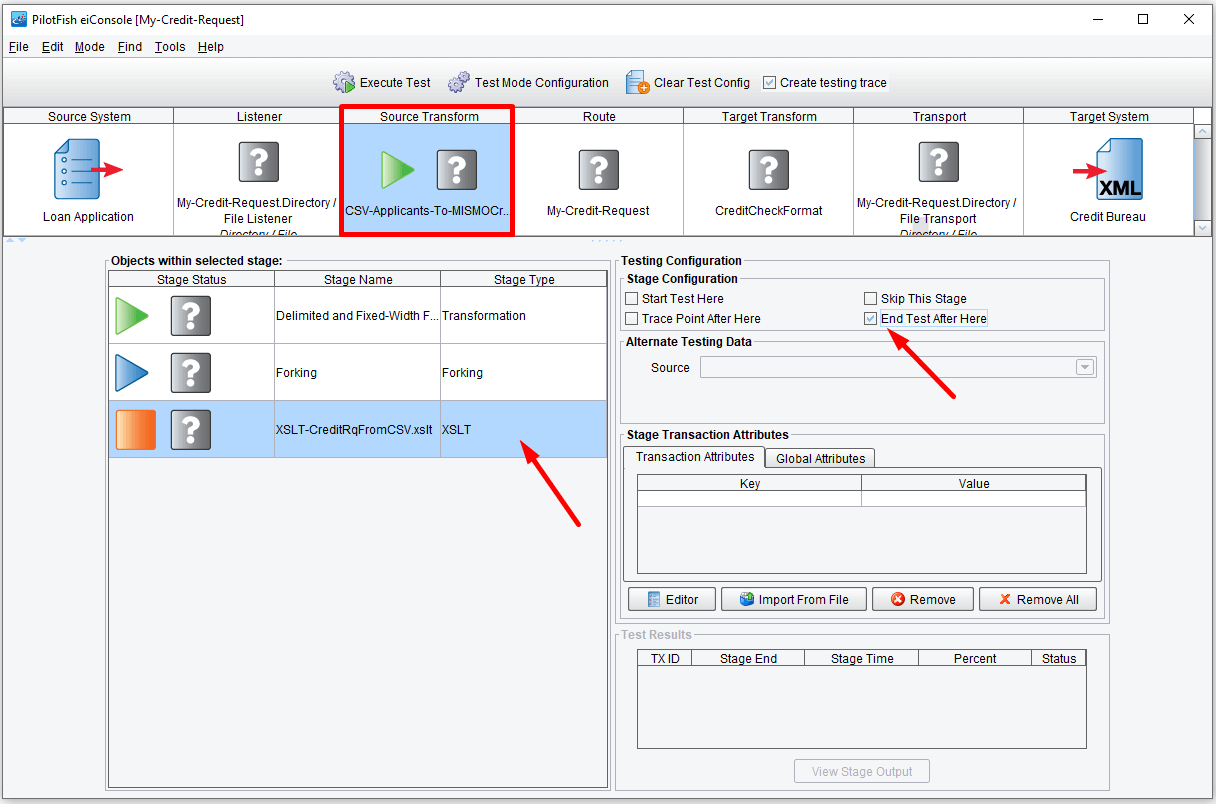1216x804 pixels.
Task: Open the Edit menu
Action: tap(52, 47)
